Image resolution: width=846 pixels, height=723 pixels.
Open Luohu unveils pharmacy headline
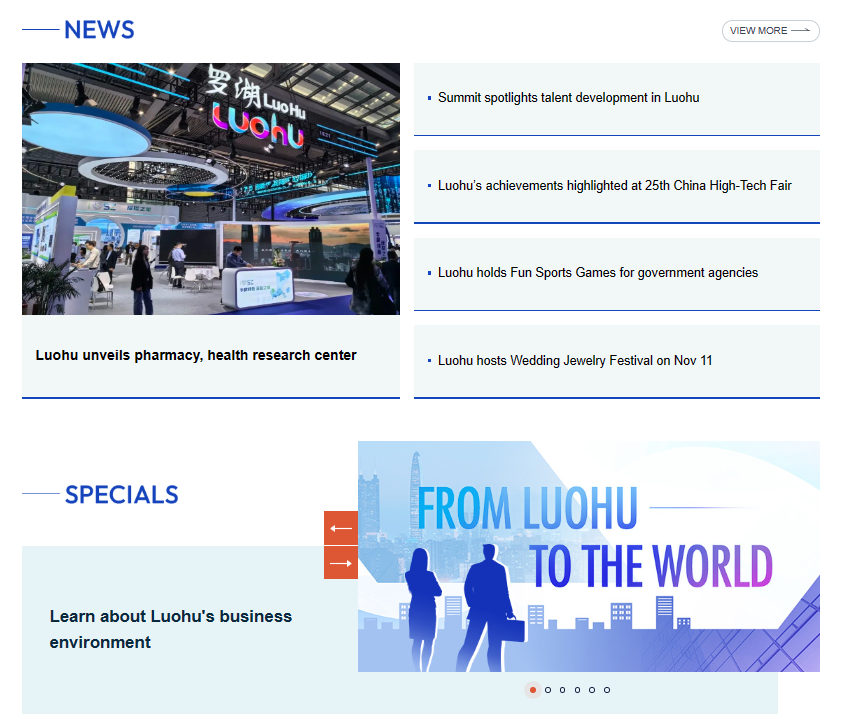pyautogui.click(x=196, y=355)
